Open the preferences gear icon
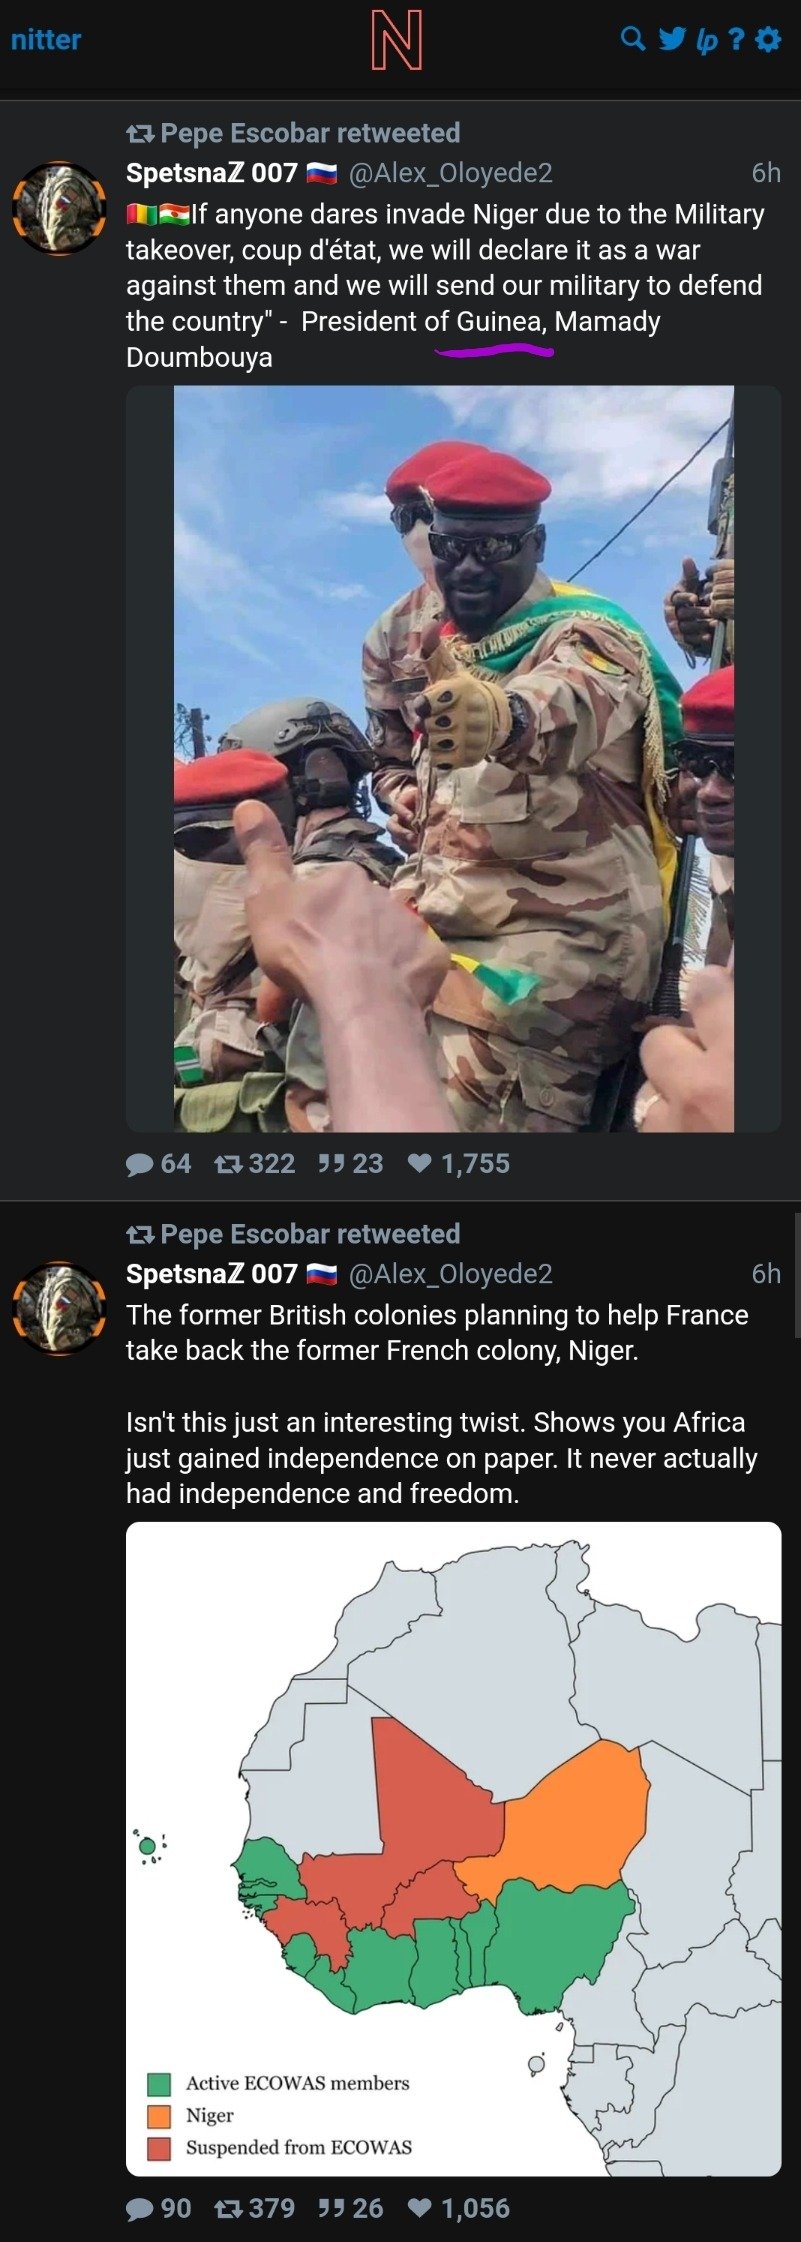Screen dimensions: 801x2242 [x=768, y=39]
